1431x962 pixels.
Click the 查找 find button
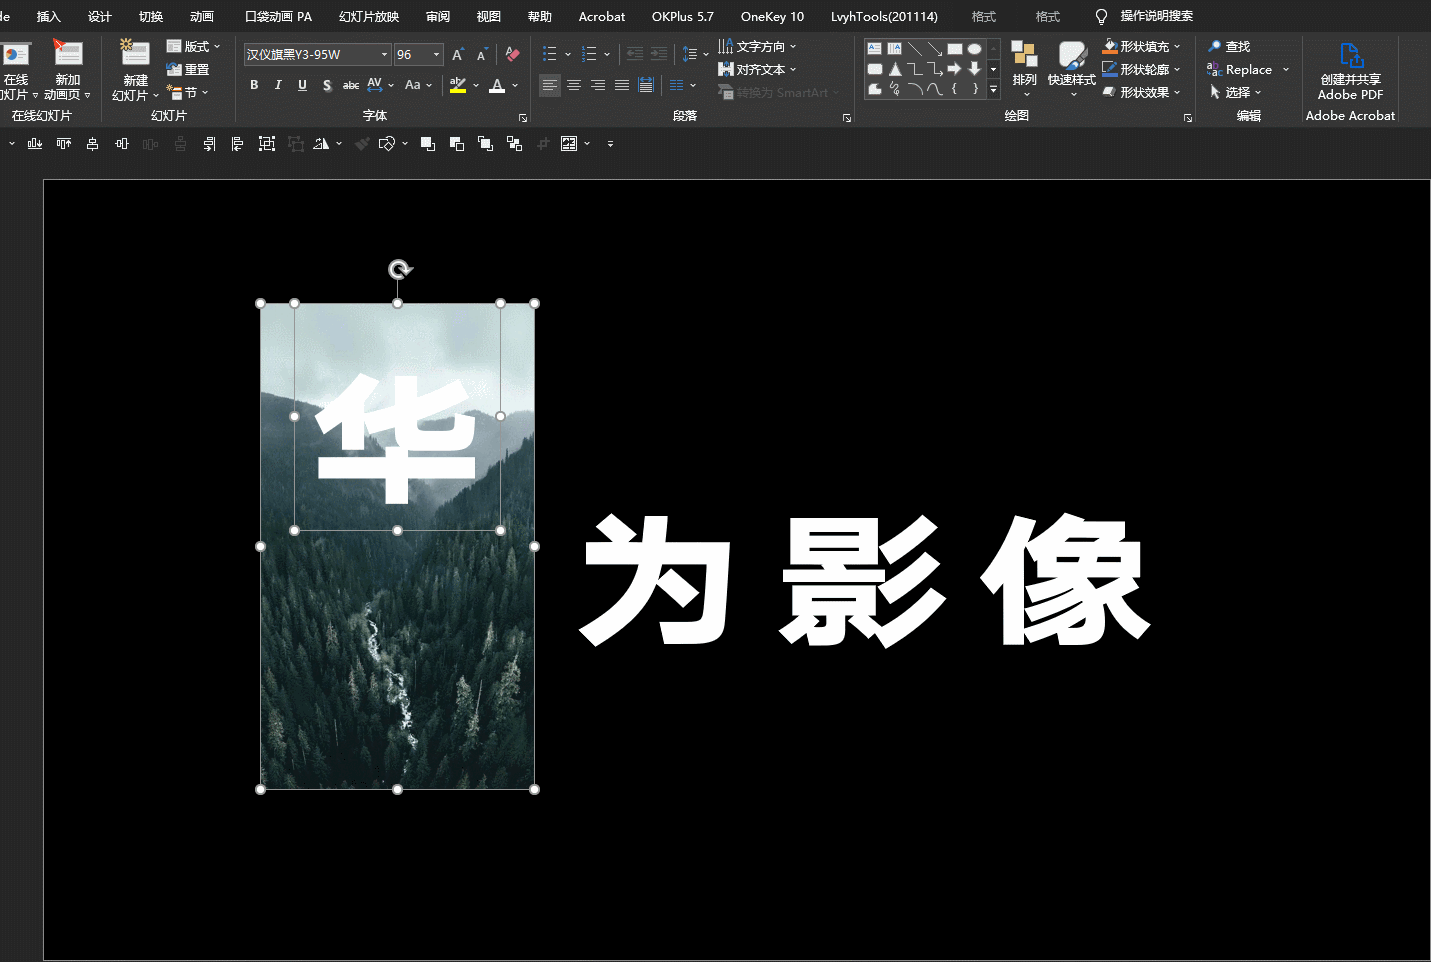(1229, 47)
